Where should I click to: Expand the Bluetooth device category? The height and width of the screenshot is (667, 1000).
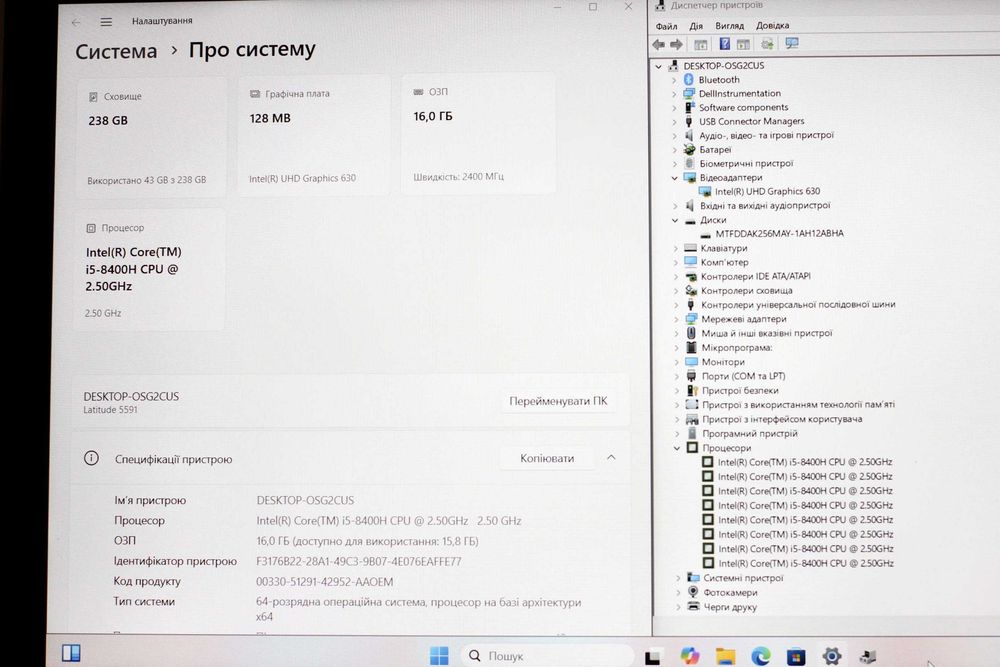674,80
